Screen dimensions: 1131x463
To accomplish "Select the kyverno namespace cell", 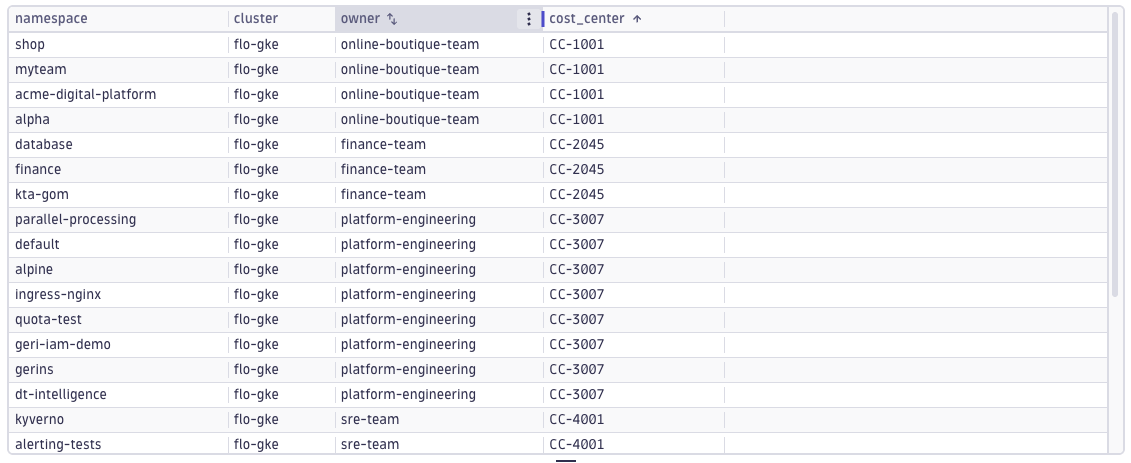I will [x=118, y=420].
